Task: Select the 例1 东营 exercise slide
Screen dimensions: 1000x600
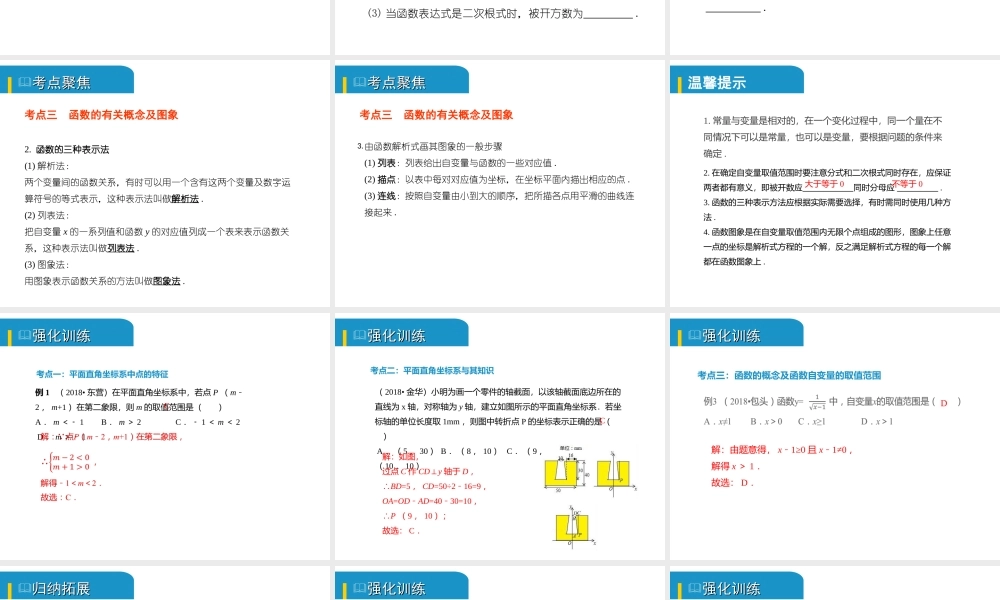Action: [x=165, y=437]
